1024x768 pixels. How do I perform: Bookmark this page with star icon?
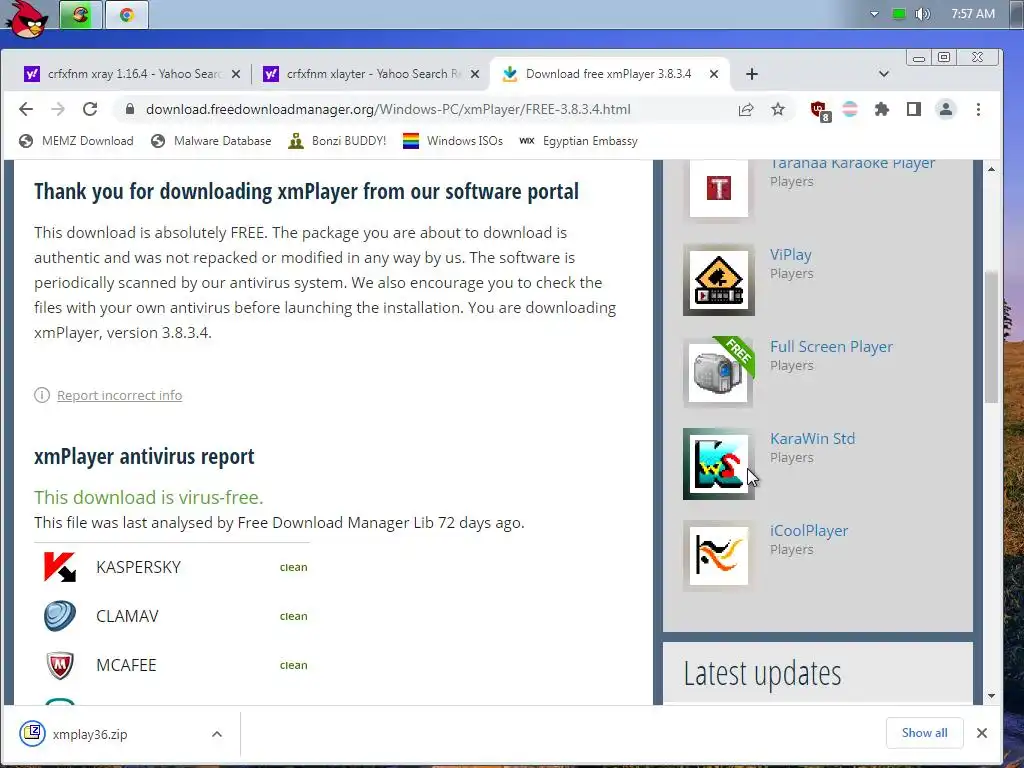tap(777, 109)
